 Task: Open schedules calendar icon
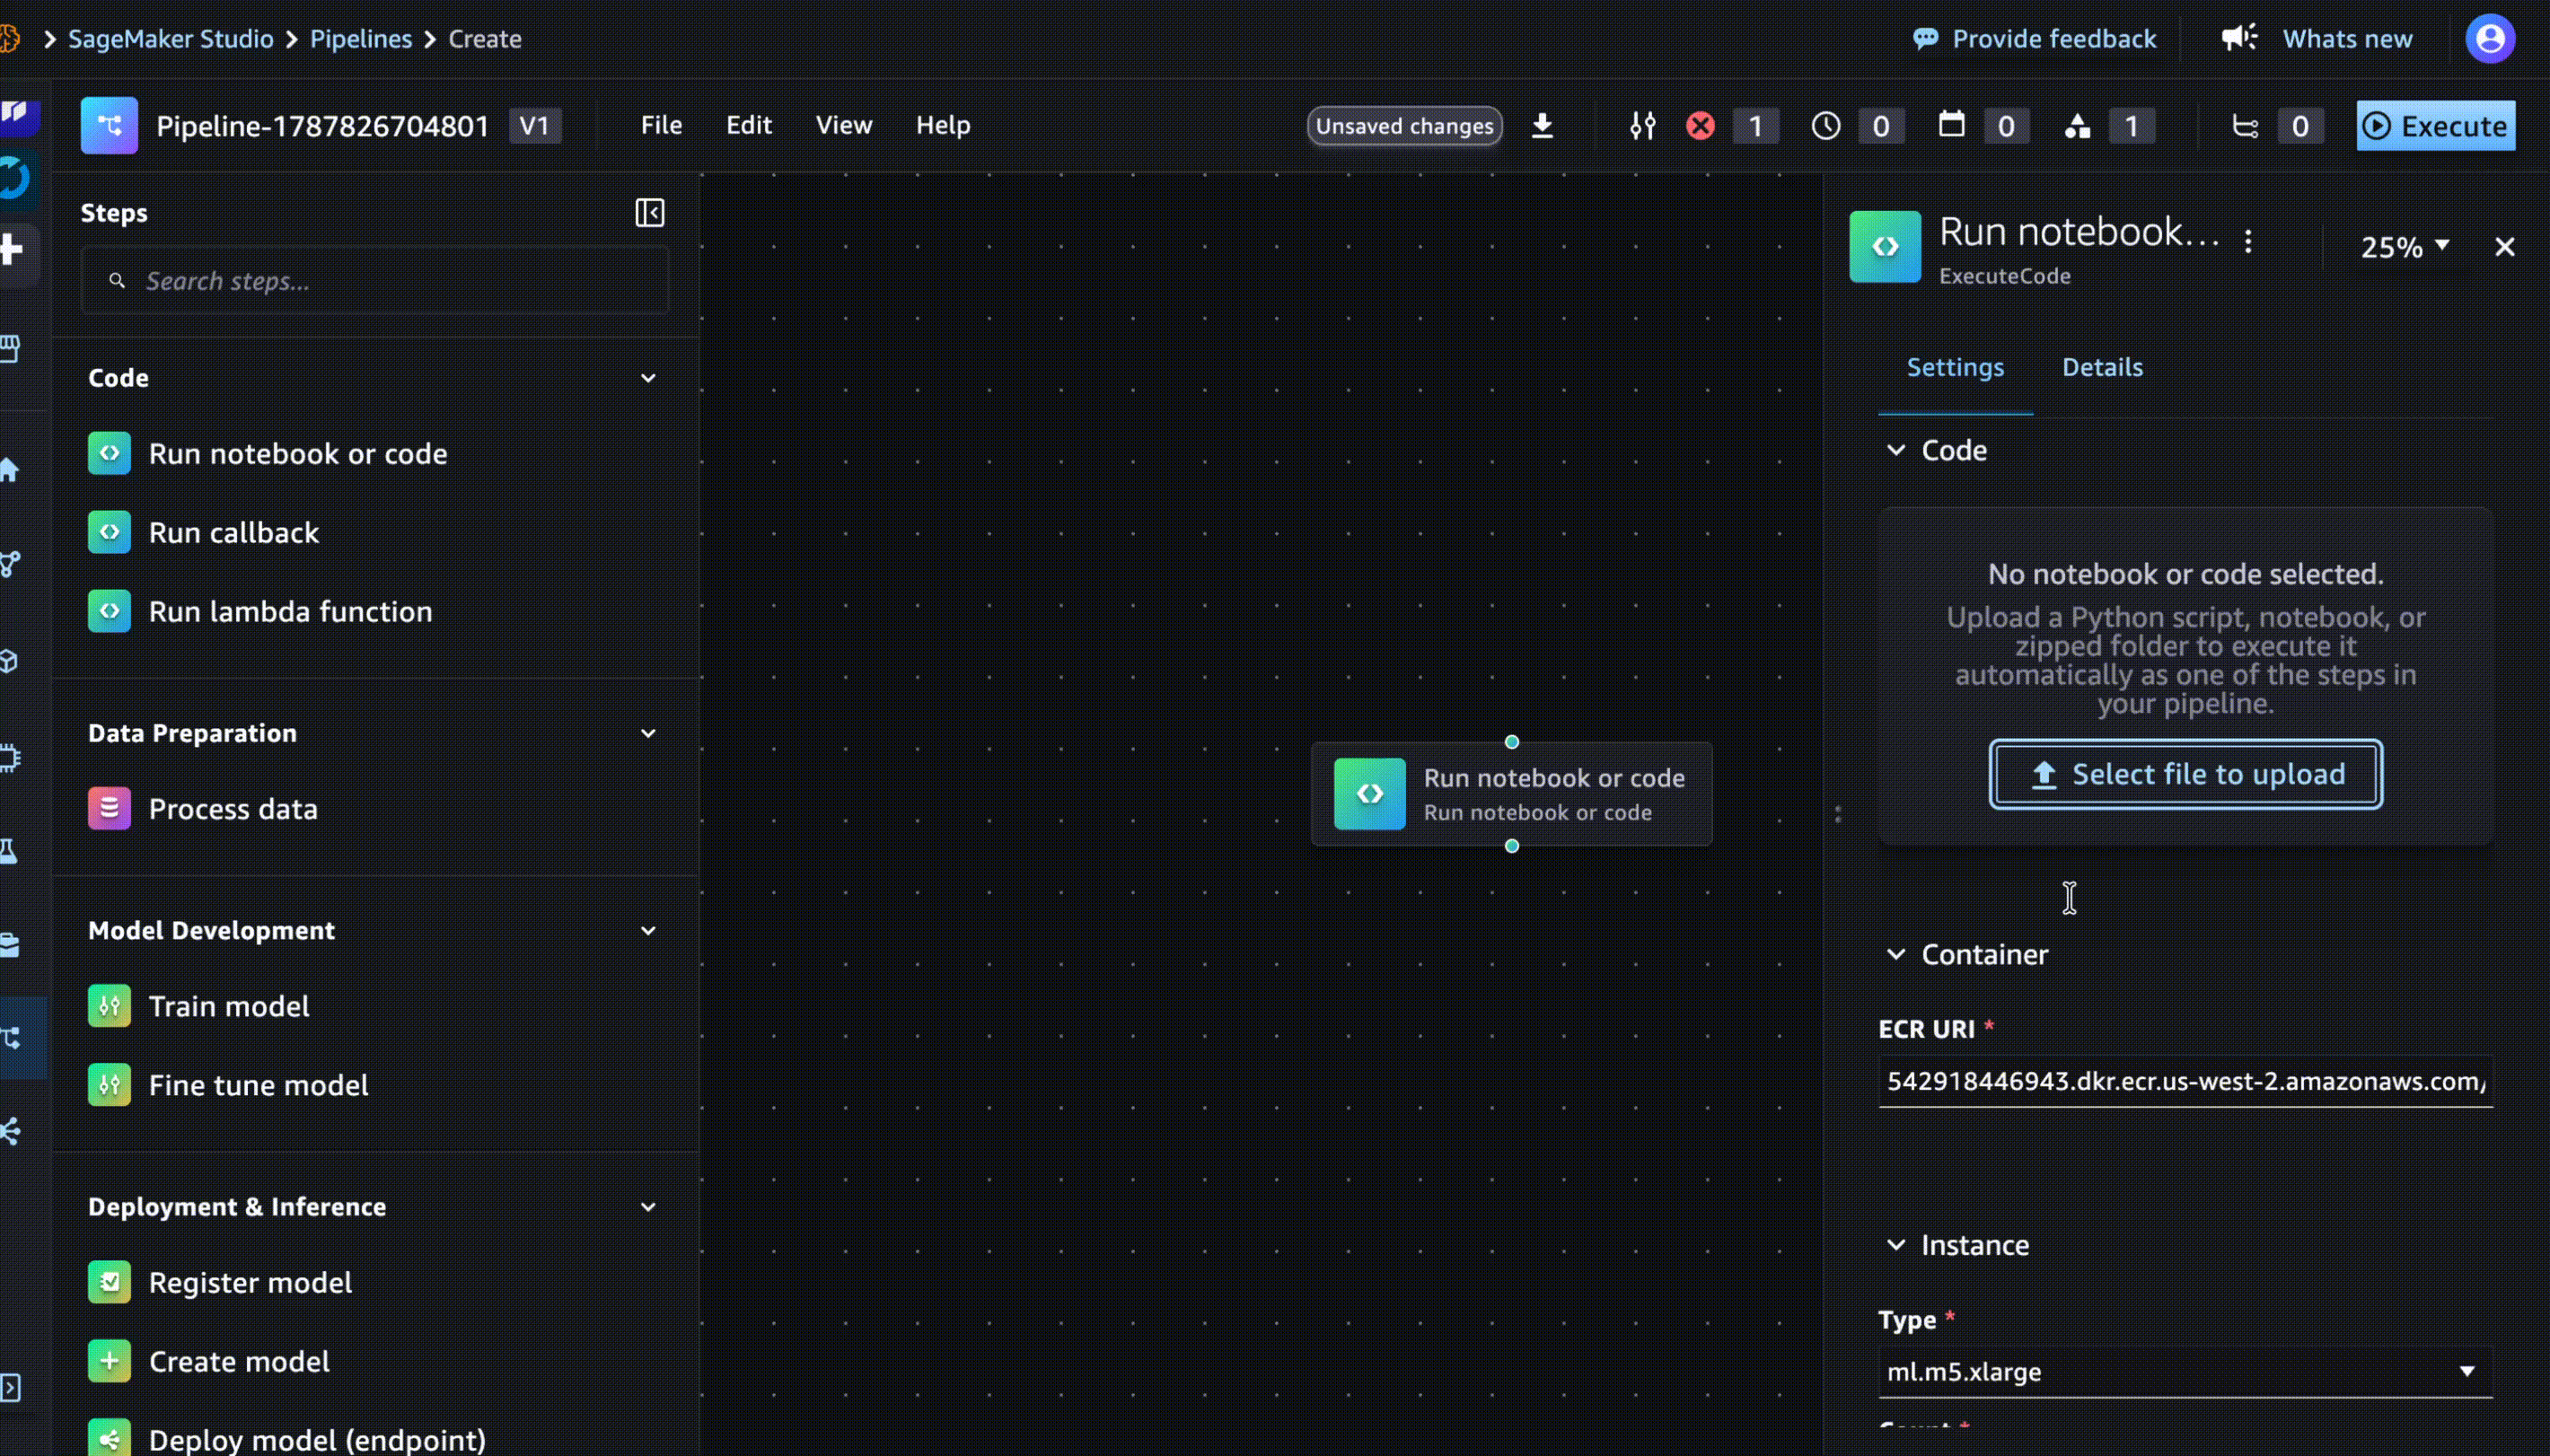click(x=1951, y=125)
